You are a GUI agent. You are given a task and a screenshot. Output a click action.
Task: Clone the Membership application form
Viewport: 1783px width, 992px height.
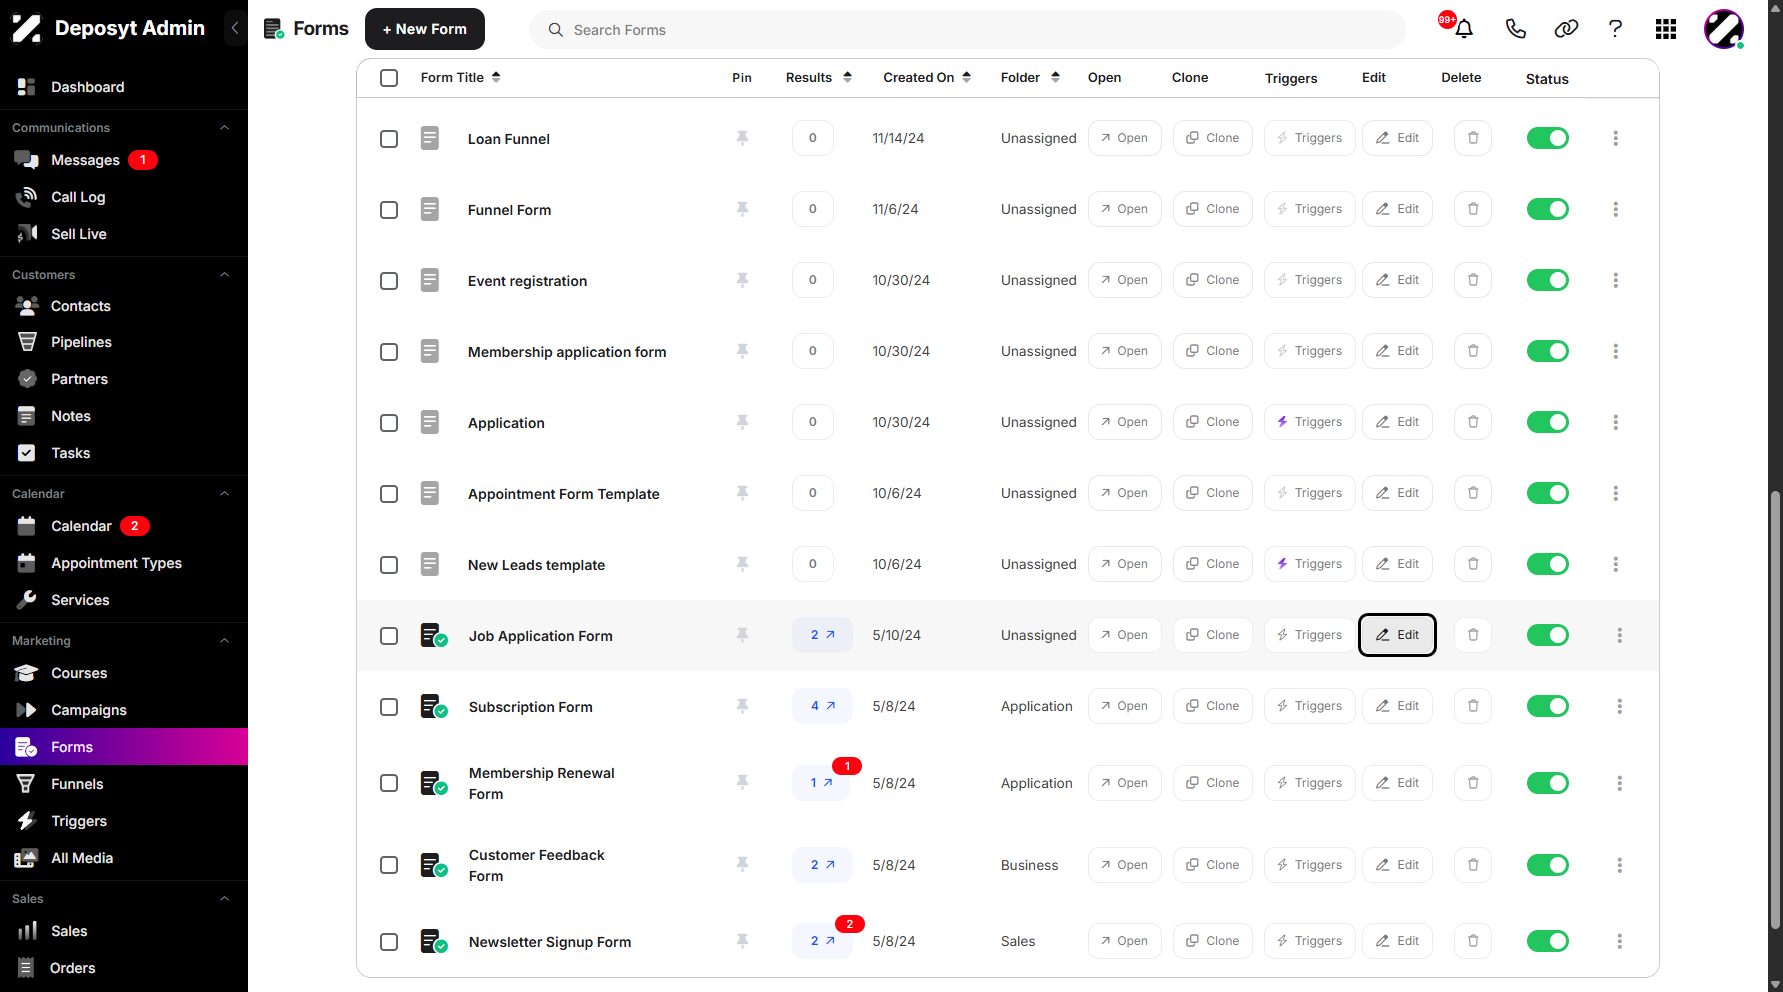click(1212, 351)
